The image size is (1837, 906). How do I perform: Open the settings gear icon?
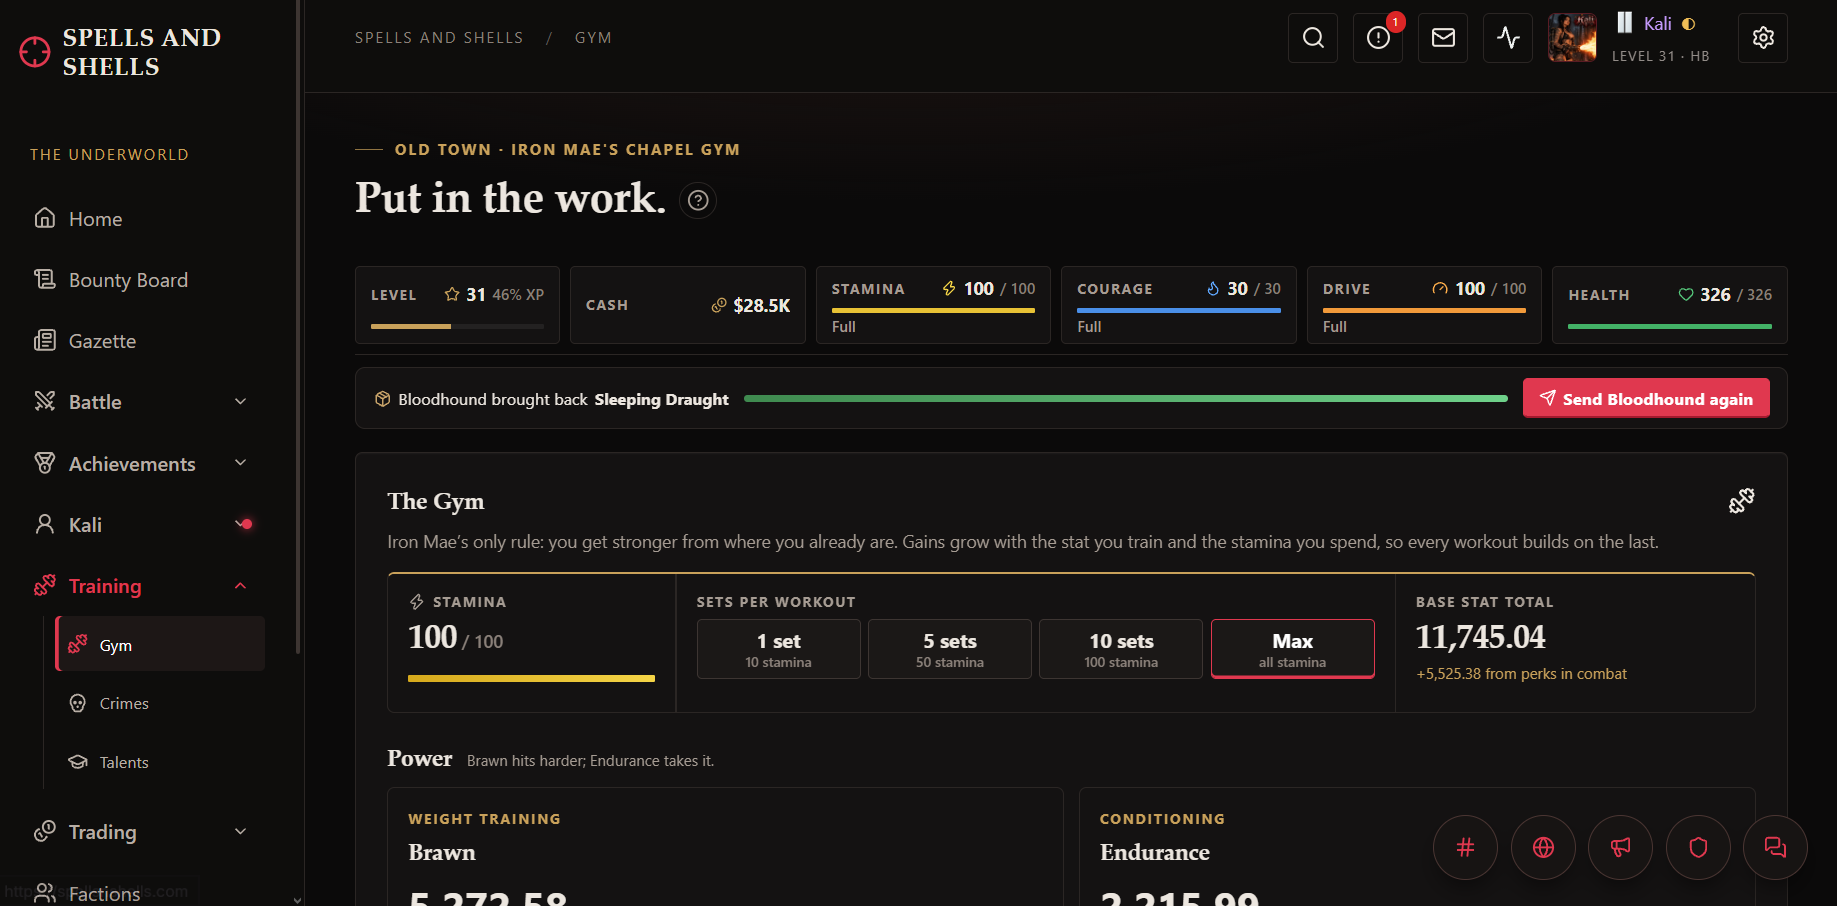pos(1763,38)
